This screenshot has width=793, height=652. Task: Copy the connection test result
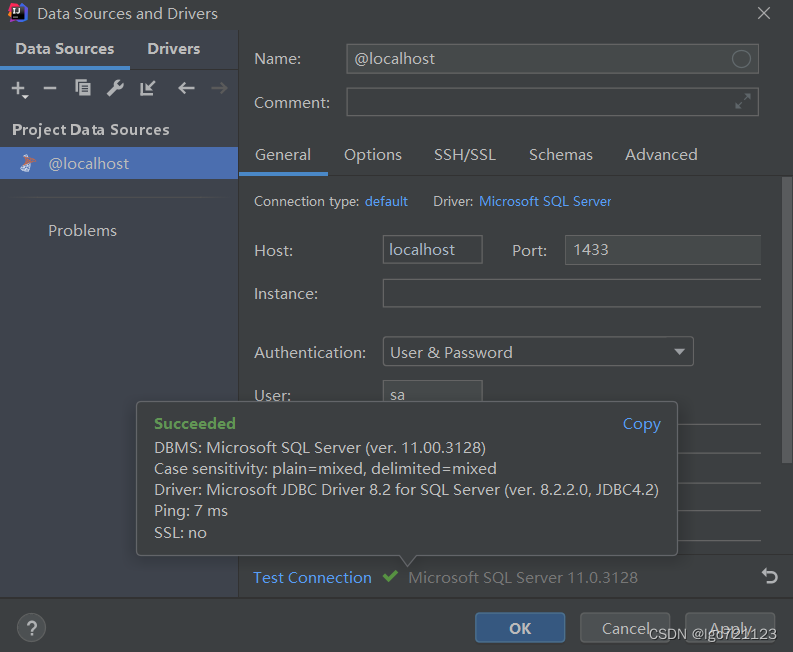pos(641,423)
